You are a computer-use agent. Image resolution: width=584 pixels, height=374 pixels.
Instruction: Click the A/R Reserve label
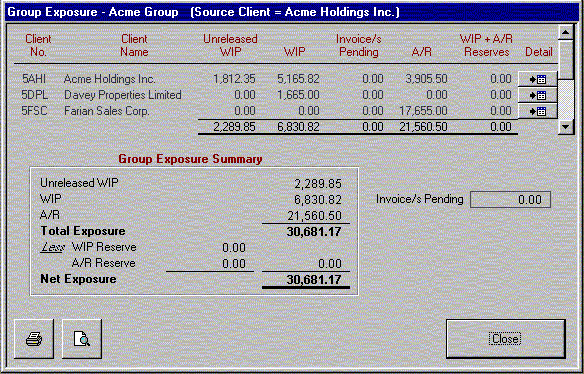click(104, 263)
